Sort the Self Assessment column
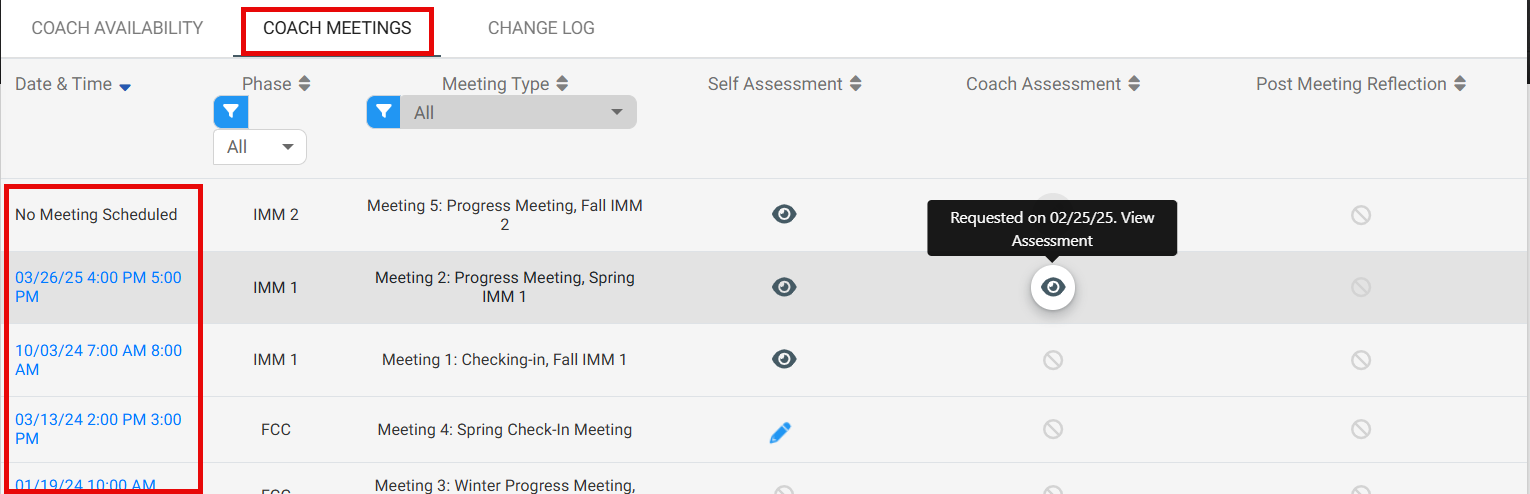This screenshot has width=1530, height=494. coord(855,85)
